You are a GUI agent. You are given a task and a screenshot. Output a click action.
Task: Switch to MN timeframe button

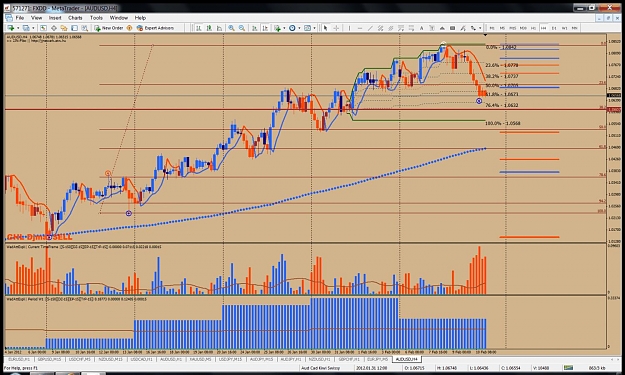pyautogui.click(x=575, y=28)
